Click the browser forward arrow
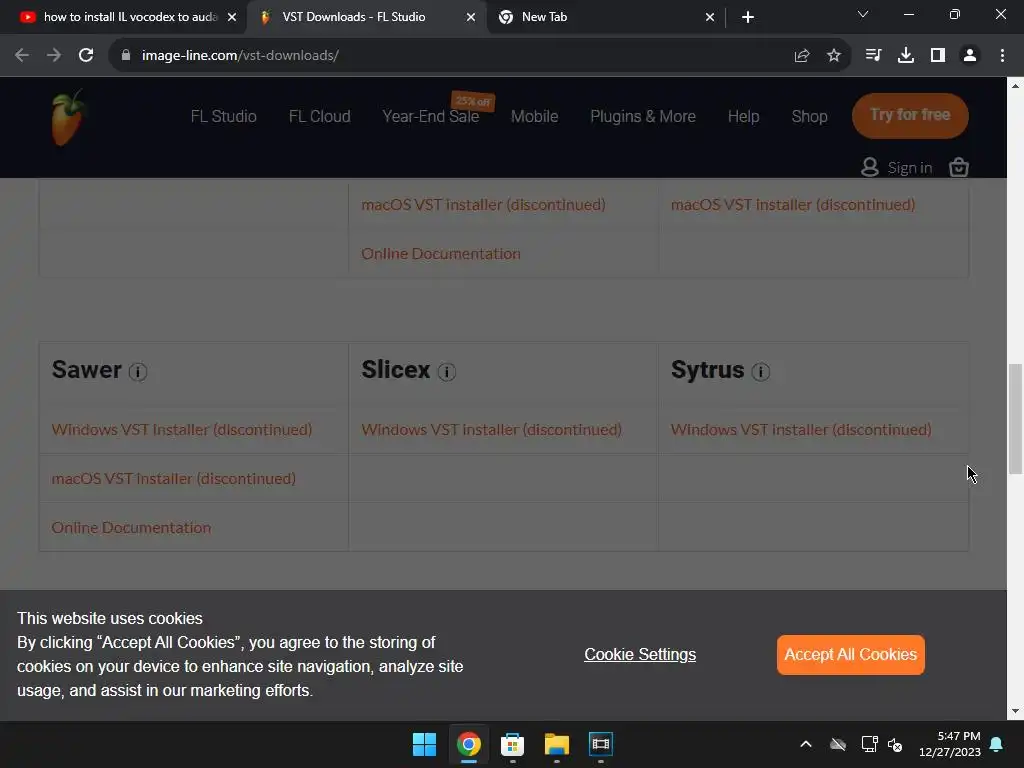The height and width of the screenshot is (768, 1024). click(x=54, y=56)
